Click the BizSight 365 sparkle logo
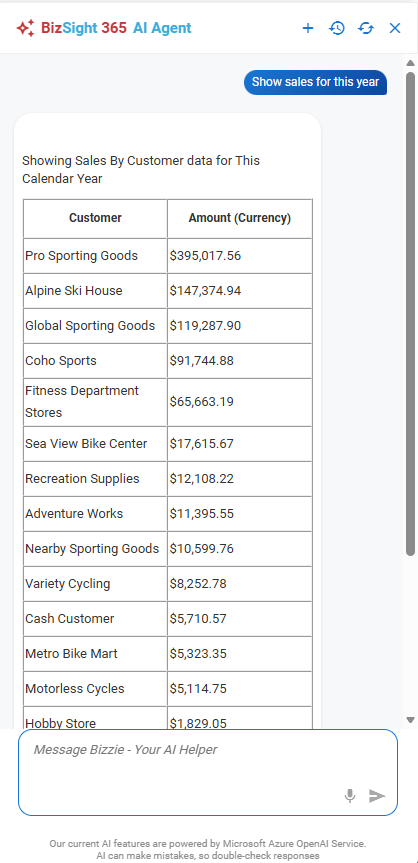Viewport: 418px width, 863px height. (25, 28)
